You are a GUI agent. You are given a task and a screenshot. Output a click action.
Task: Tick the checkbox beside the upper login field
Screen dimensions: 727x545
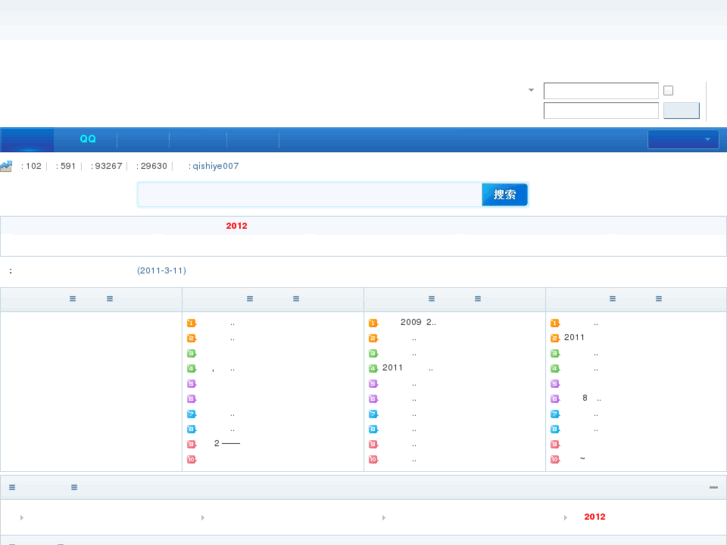tap(668, 91)
